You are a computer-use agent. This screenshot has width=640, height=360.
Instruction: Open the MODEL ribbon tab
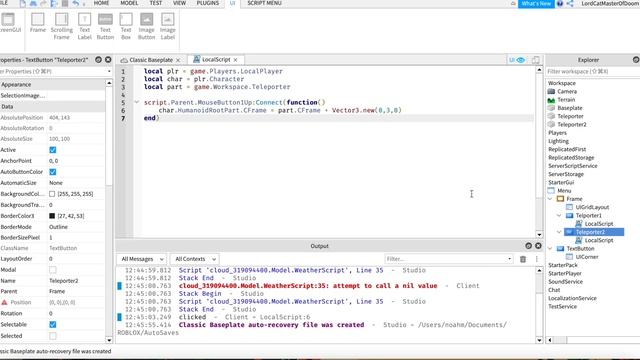coord(129,3)
